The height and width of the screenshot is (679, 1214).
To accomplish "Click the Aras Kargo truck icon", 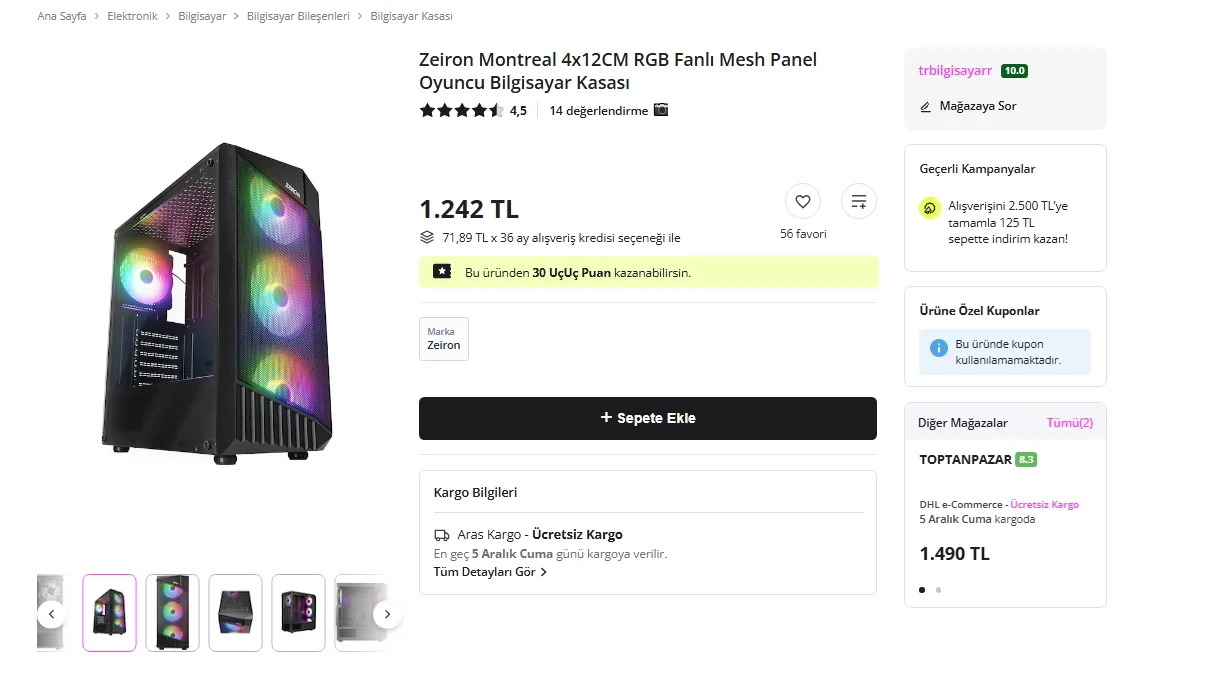I will pyautogui.click(x=442, y=534).
